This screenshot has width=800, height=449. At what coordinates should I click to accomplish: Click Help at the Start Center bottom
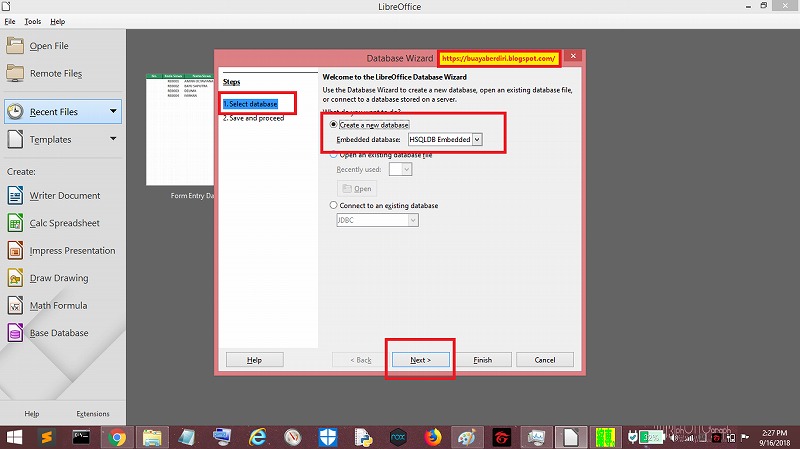32,414
